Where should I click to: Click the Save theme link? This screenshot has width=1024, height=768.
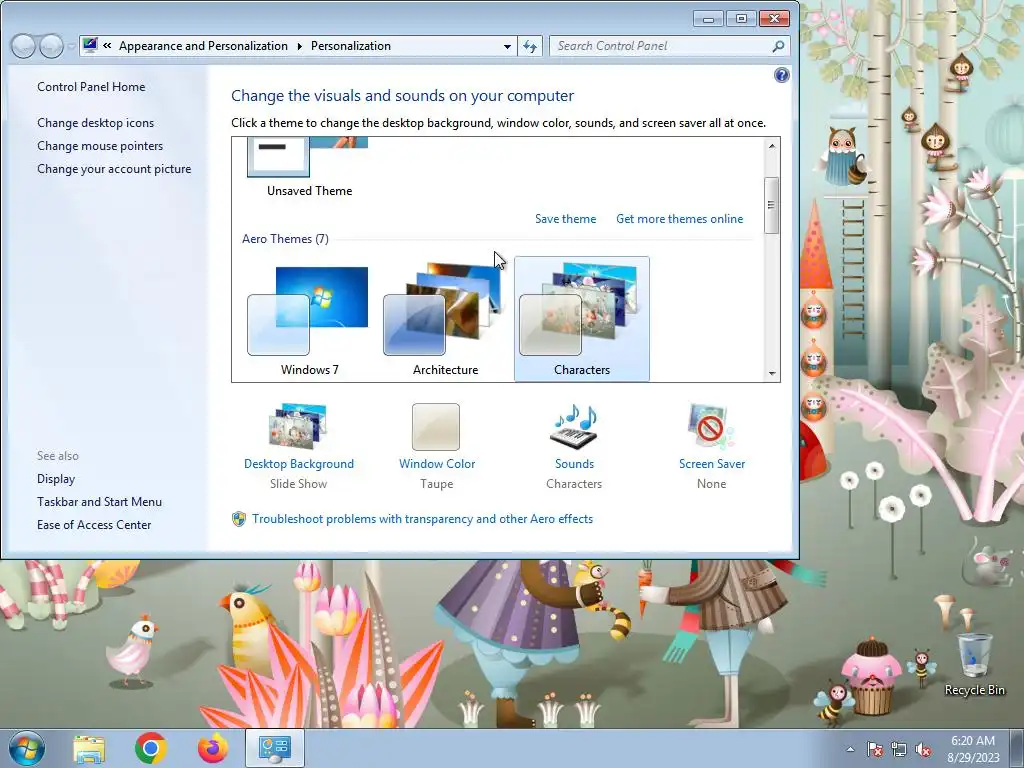tap(566, 219)
